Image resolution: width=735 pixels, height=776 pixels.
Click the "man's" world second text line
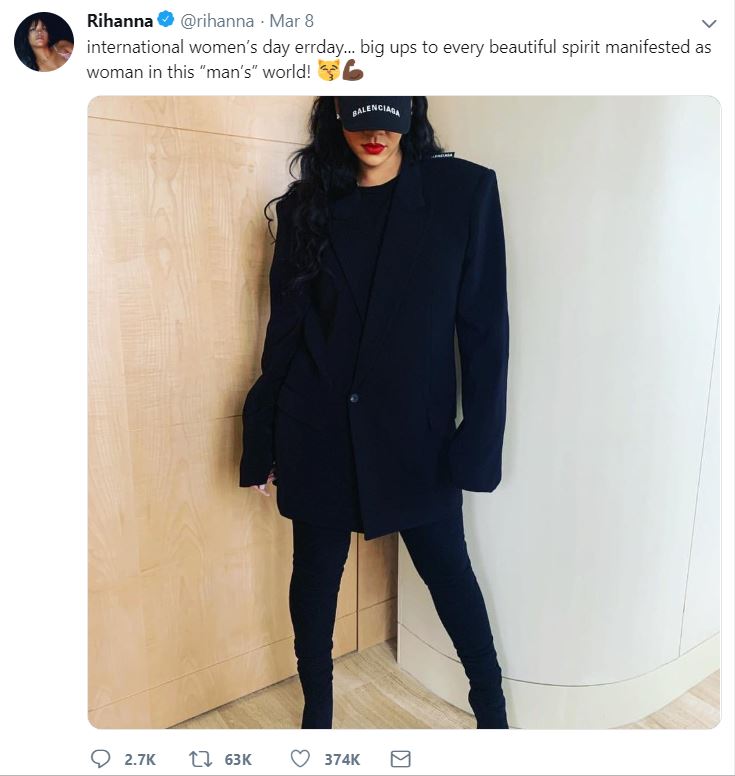(x=199, y=72)
